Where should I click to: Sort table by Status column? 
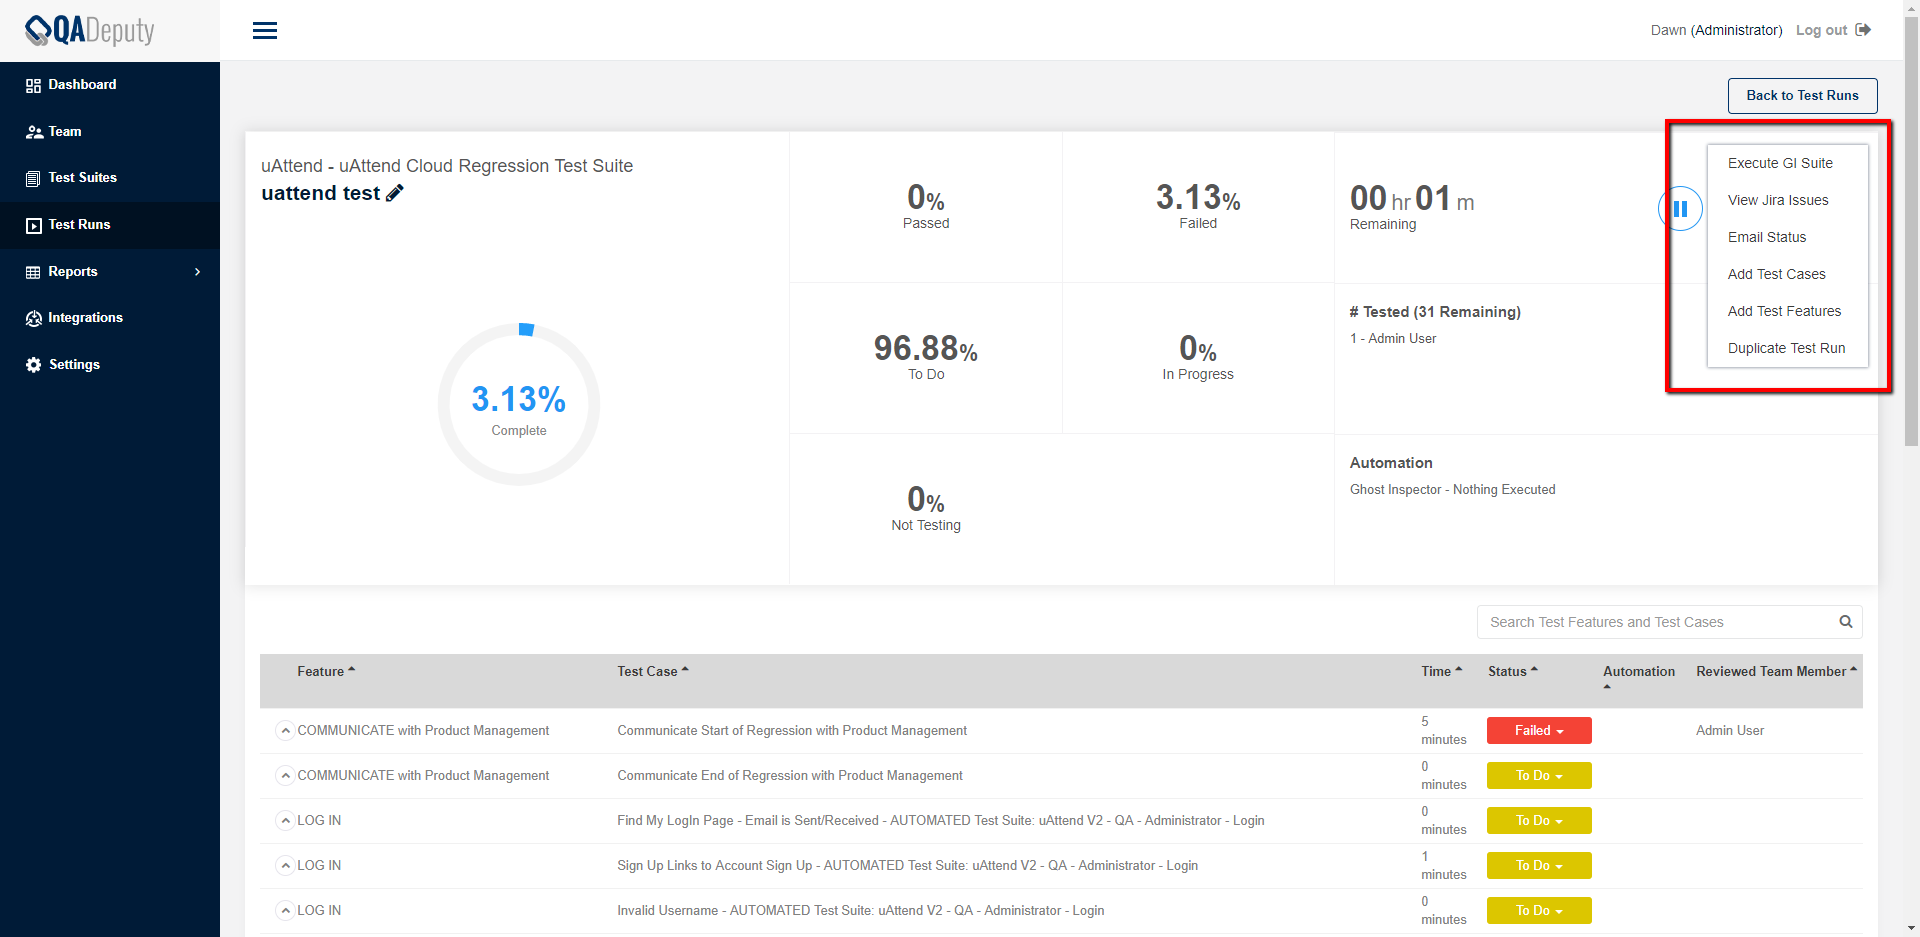coord(1513,672)
